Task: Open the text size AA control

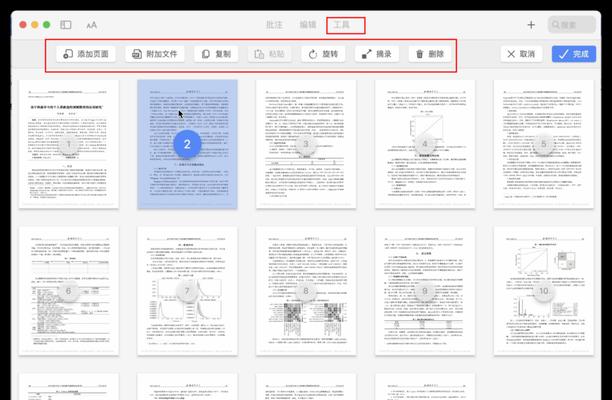Action: [x=91, y=25]
